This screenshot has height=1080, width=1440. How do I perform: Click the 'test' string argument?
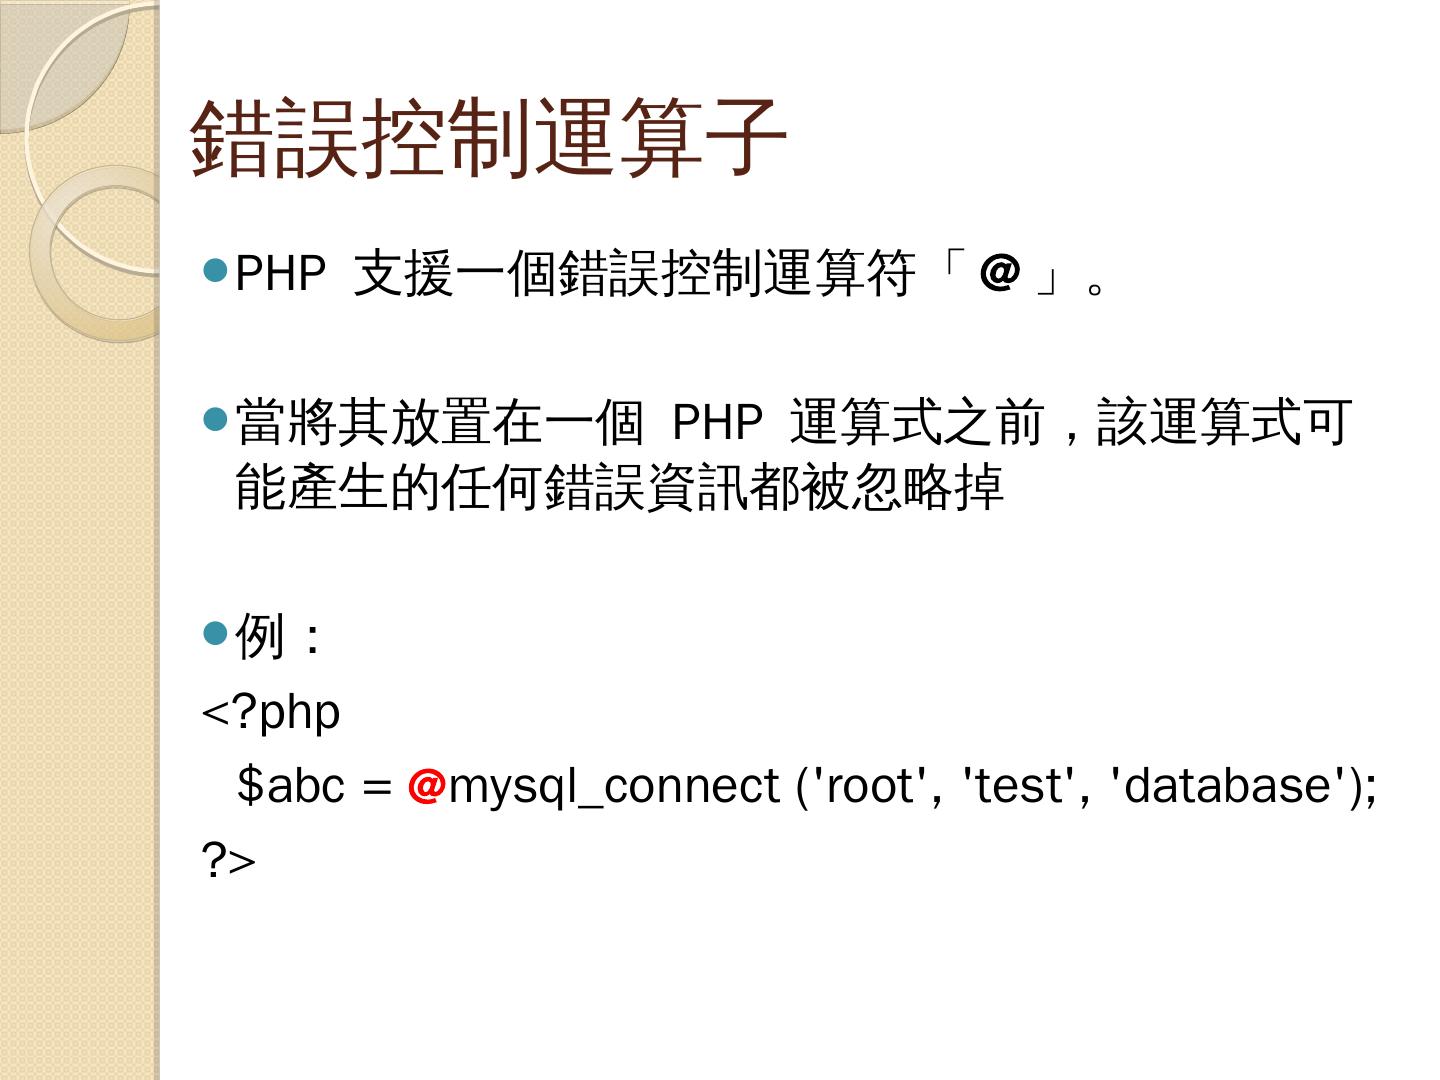pyautogui.click(x=1018, y=785)
